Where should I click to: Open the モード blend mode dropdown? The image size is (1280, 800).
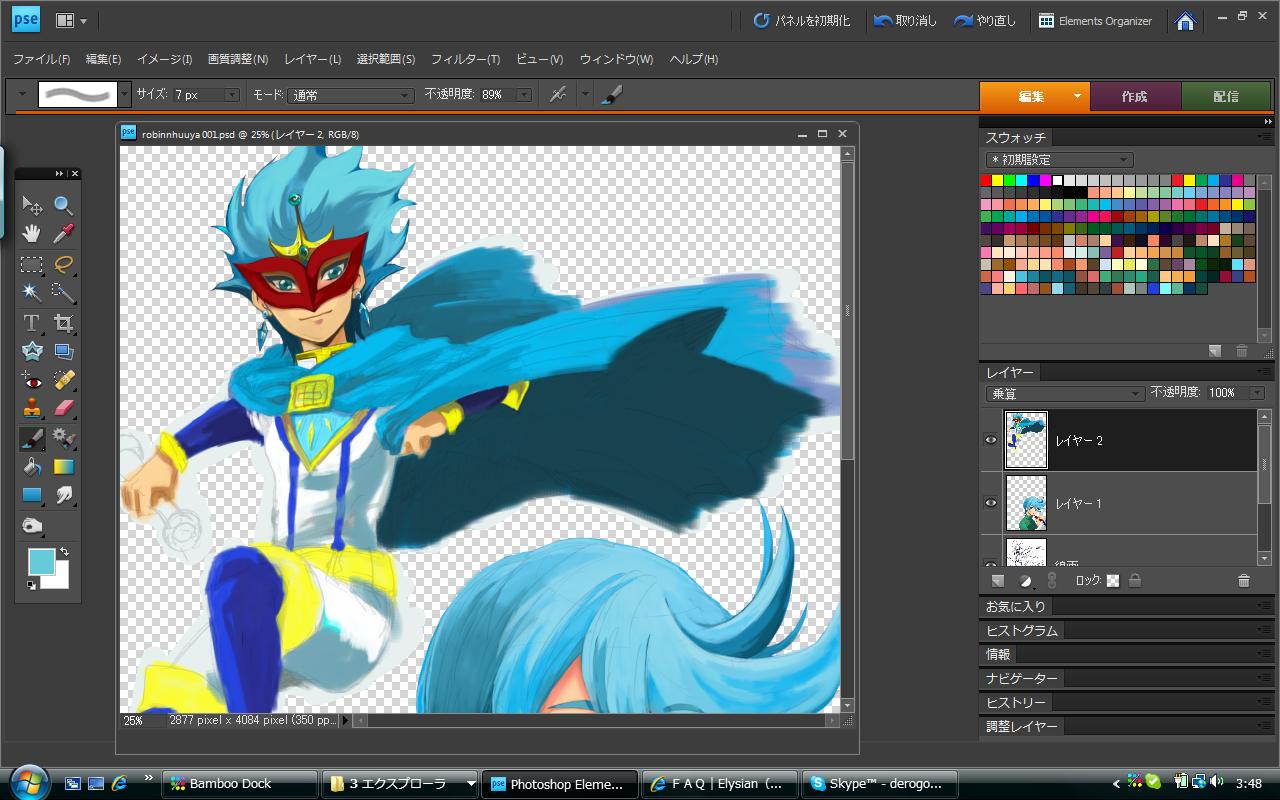point(350,95)
